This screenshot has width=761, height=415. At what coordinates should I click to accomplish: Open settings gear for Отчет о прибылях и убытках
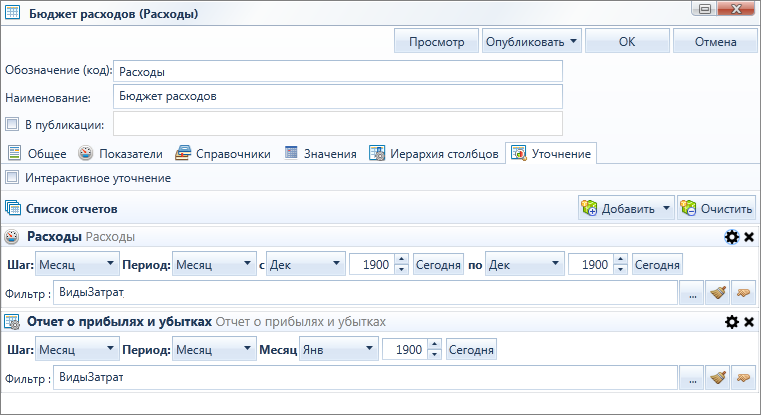(x=731, y=322)
